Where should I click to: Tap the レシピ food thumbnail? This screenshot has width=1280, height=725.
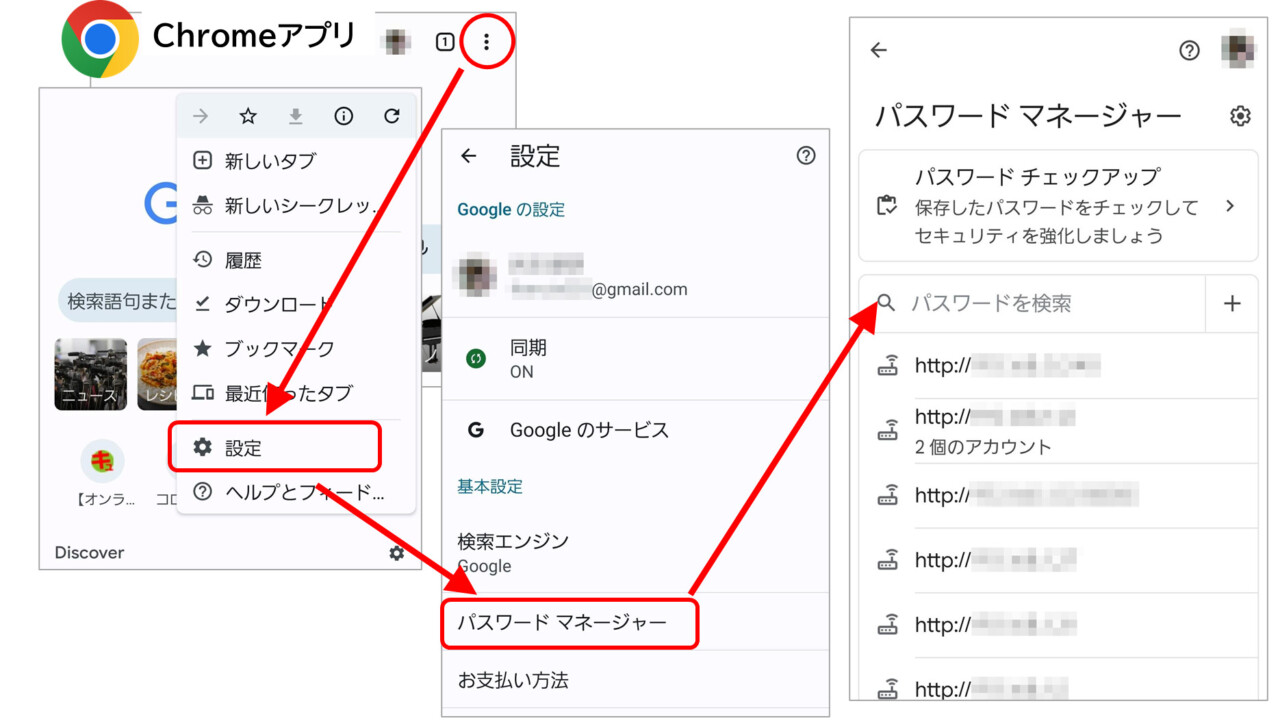point(156,374)
